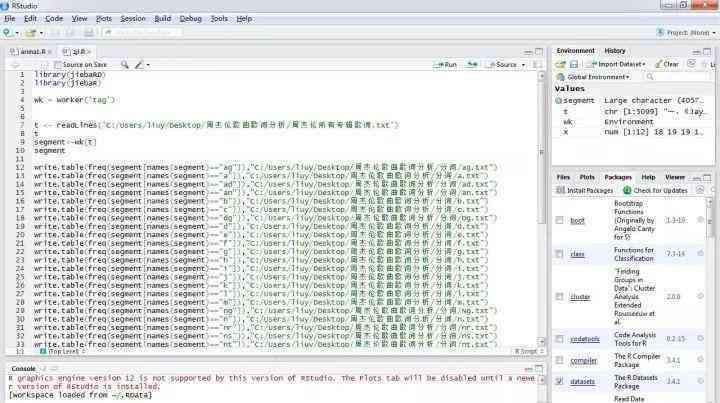Open the code tools wand dropdown arrow
This screenshot has width=720, height=403.
[x=148, y=65]
